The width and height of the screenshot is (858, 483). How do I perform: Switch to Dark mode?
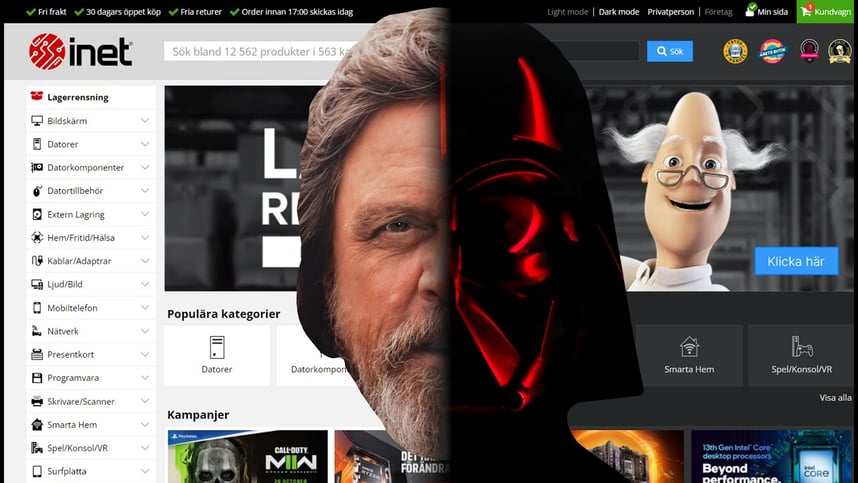pos(619,11)
